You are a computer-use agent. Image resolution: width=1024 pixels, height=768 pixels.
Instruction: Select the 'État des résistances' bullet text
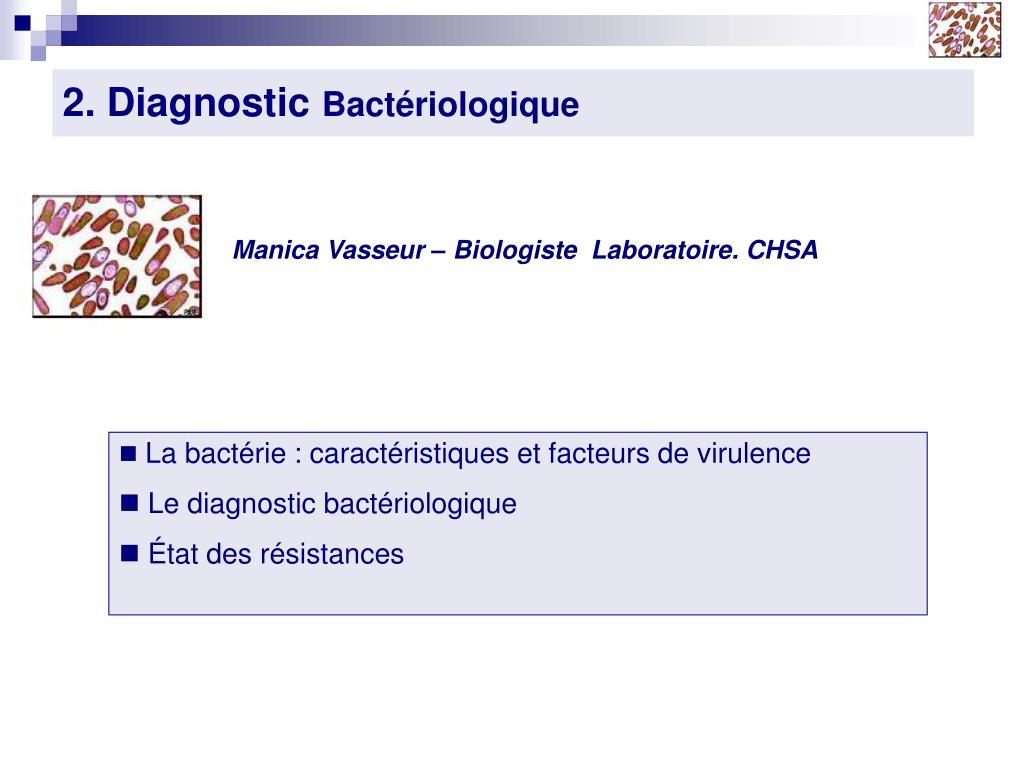tap(276, 552)
